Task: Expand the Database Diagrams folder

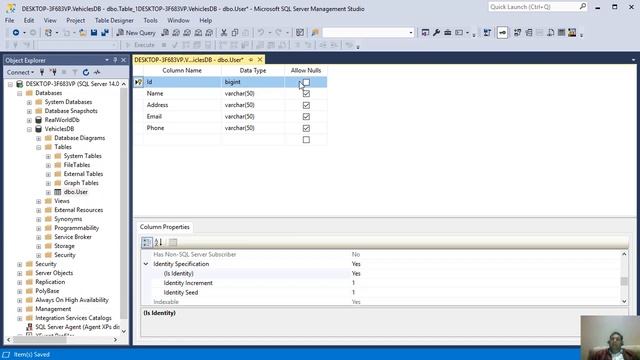Action: 39,138
